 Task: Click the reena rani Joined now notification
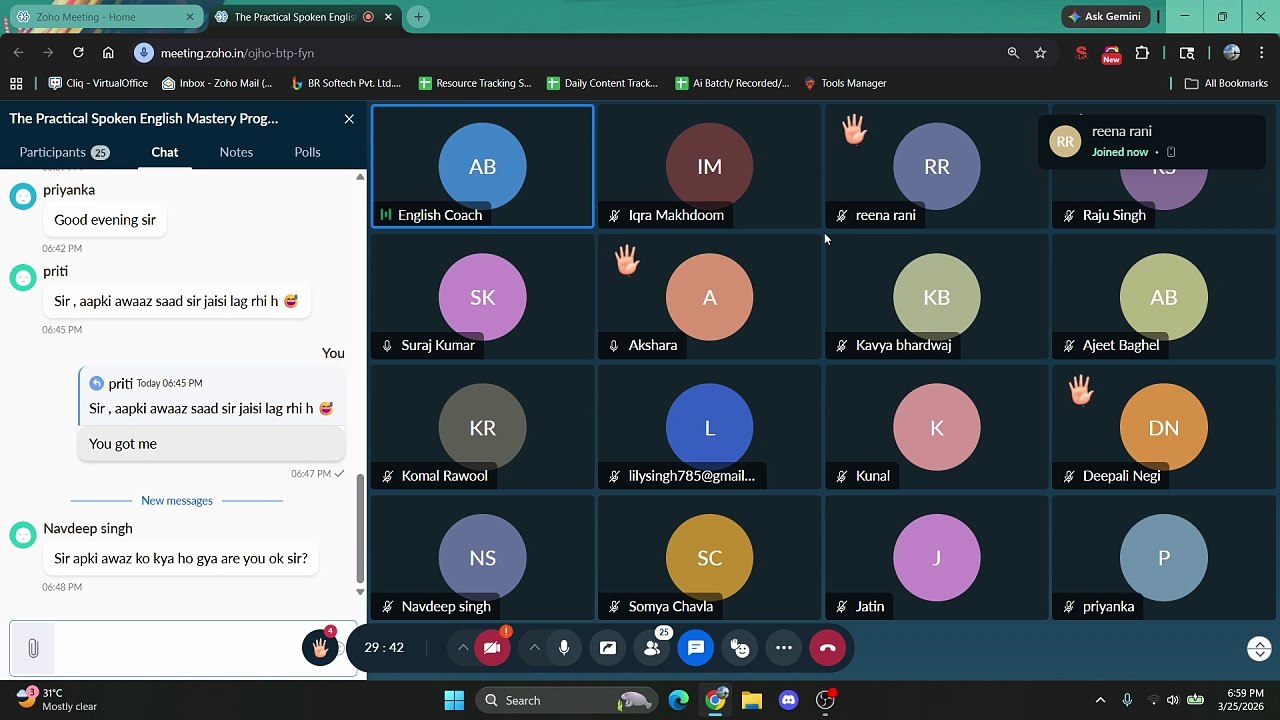(1150, 141)
